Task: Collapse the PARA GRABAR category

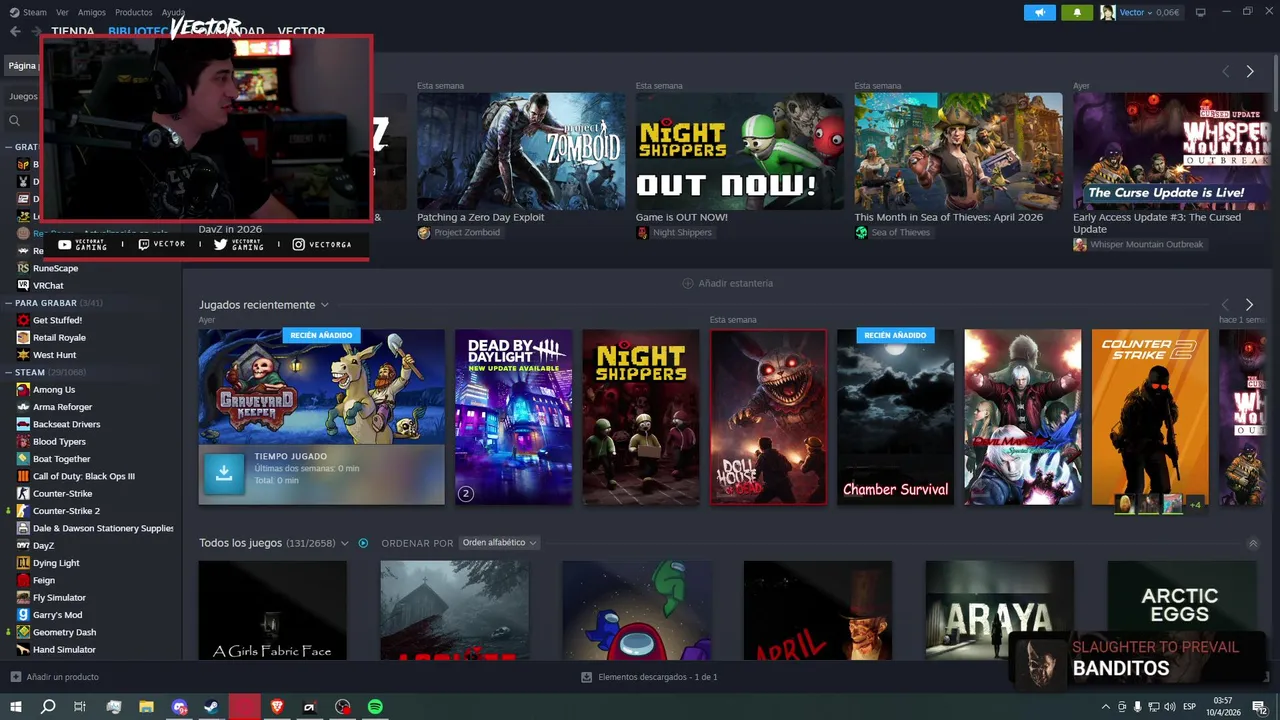Action: coord(8,303)
